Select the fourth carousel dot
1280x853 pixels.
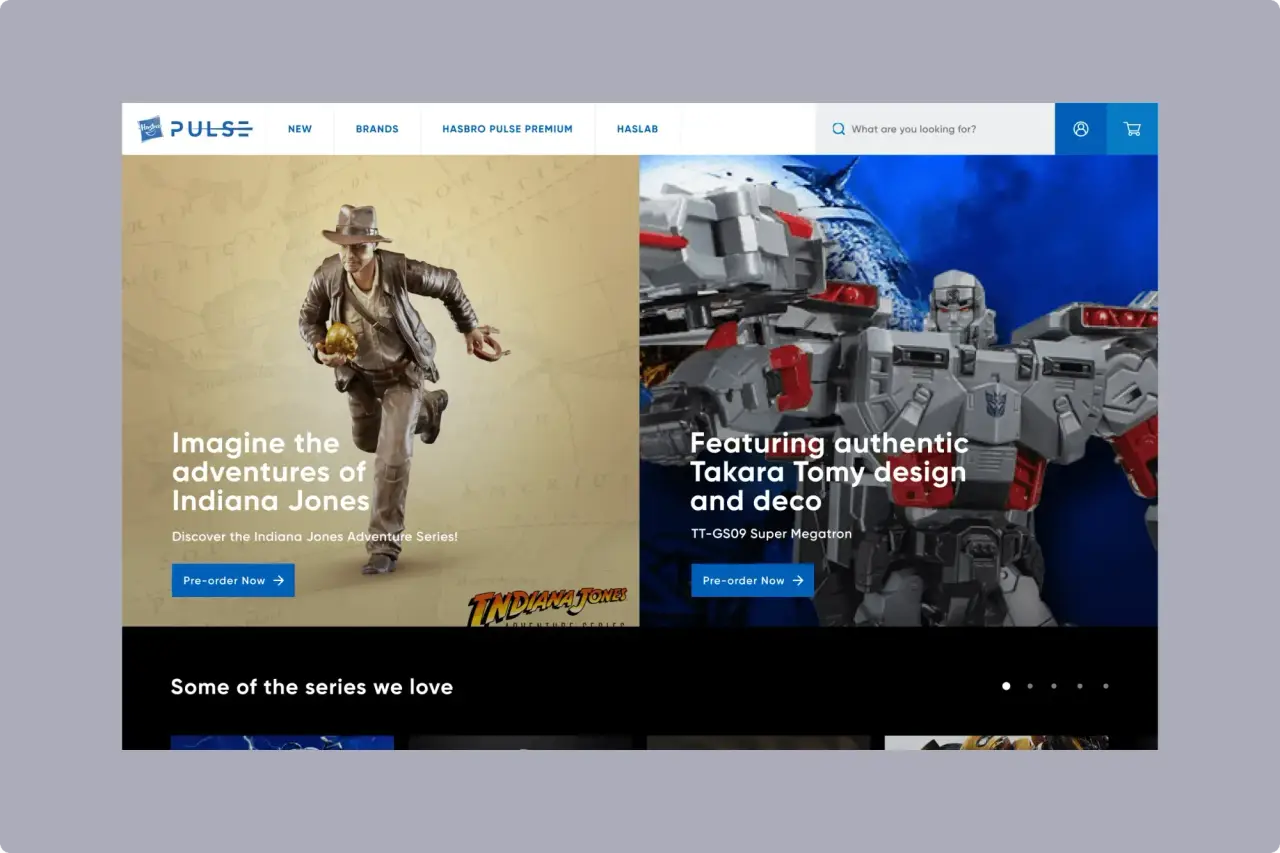[x=1080, y=686]
